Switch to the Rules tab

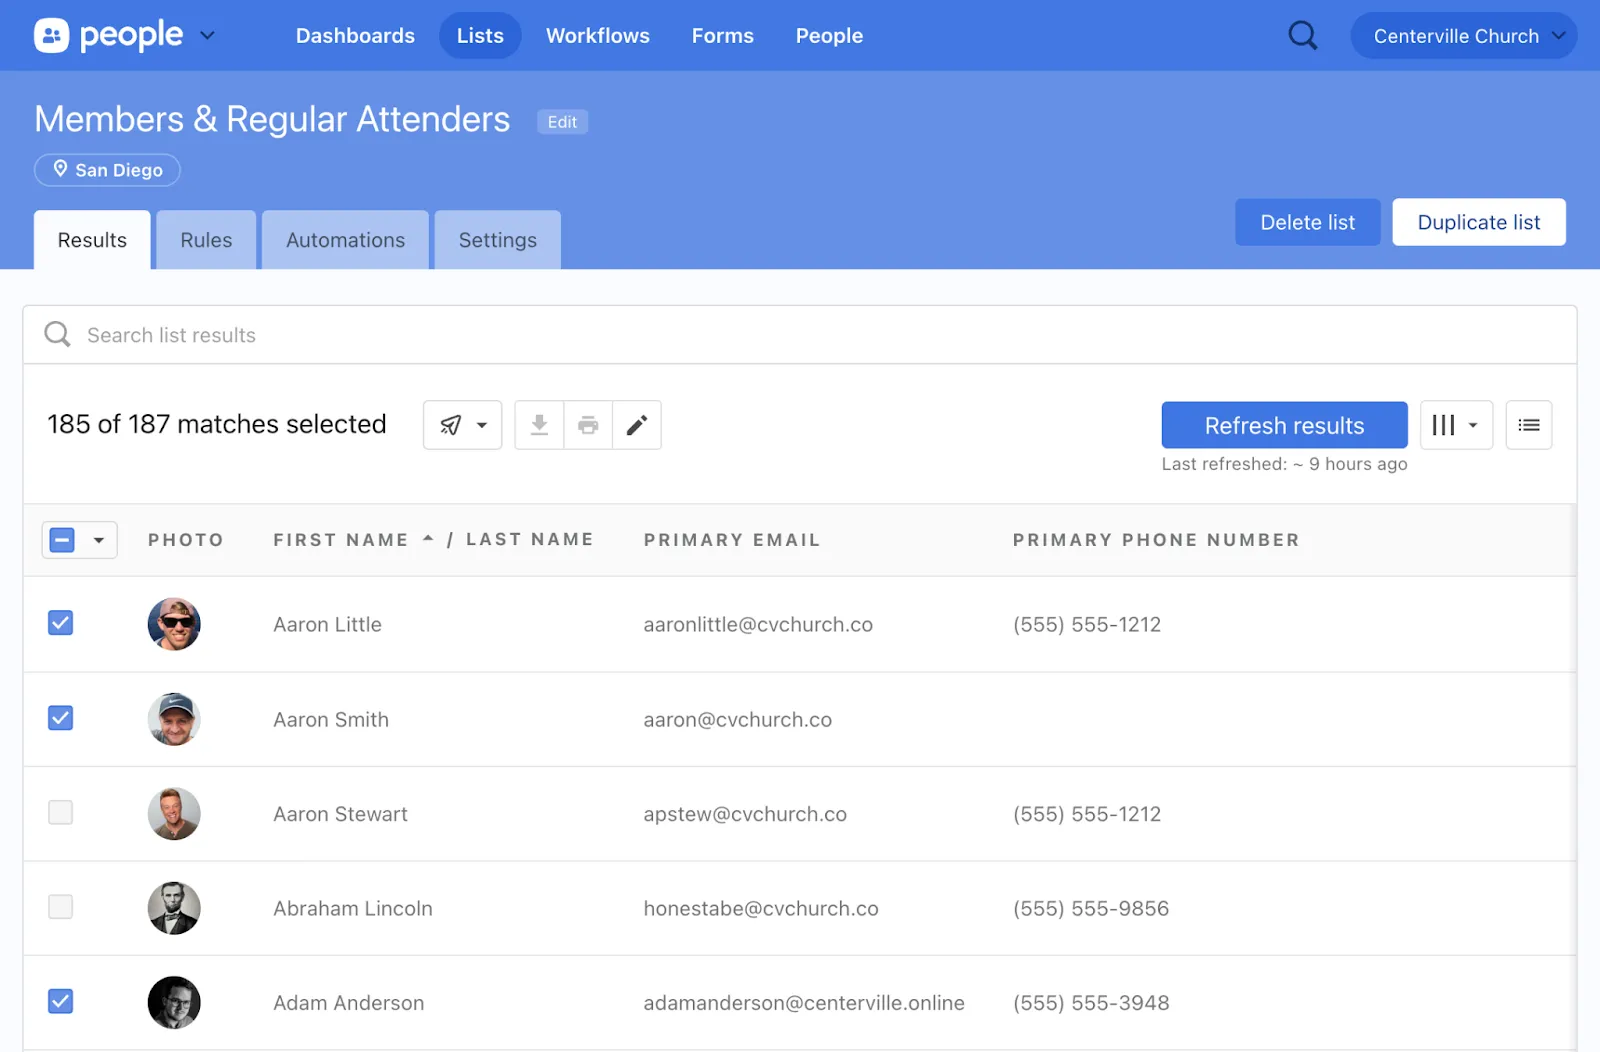(x=206, y=240)
